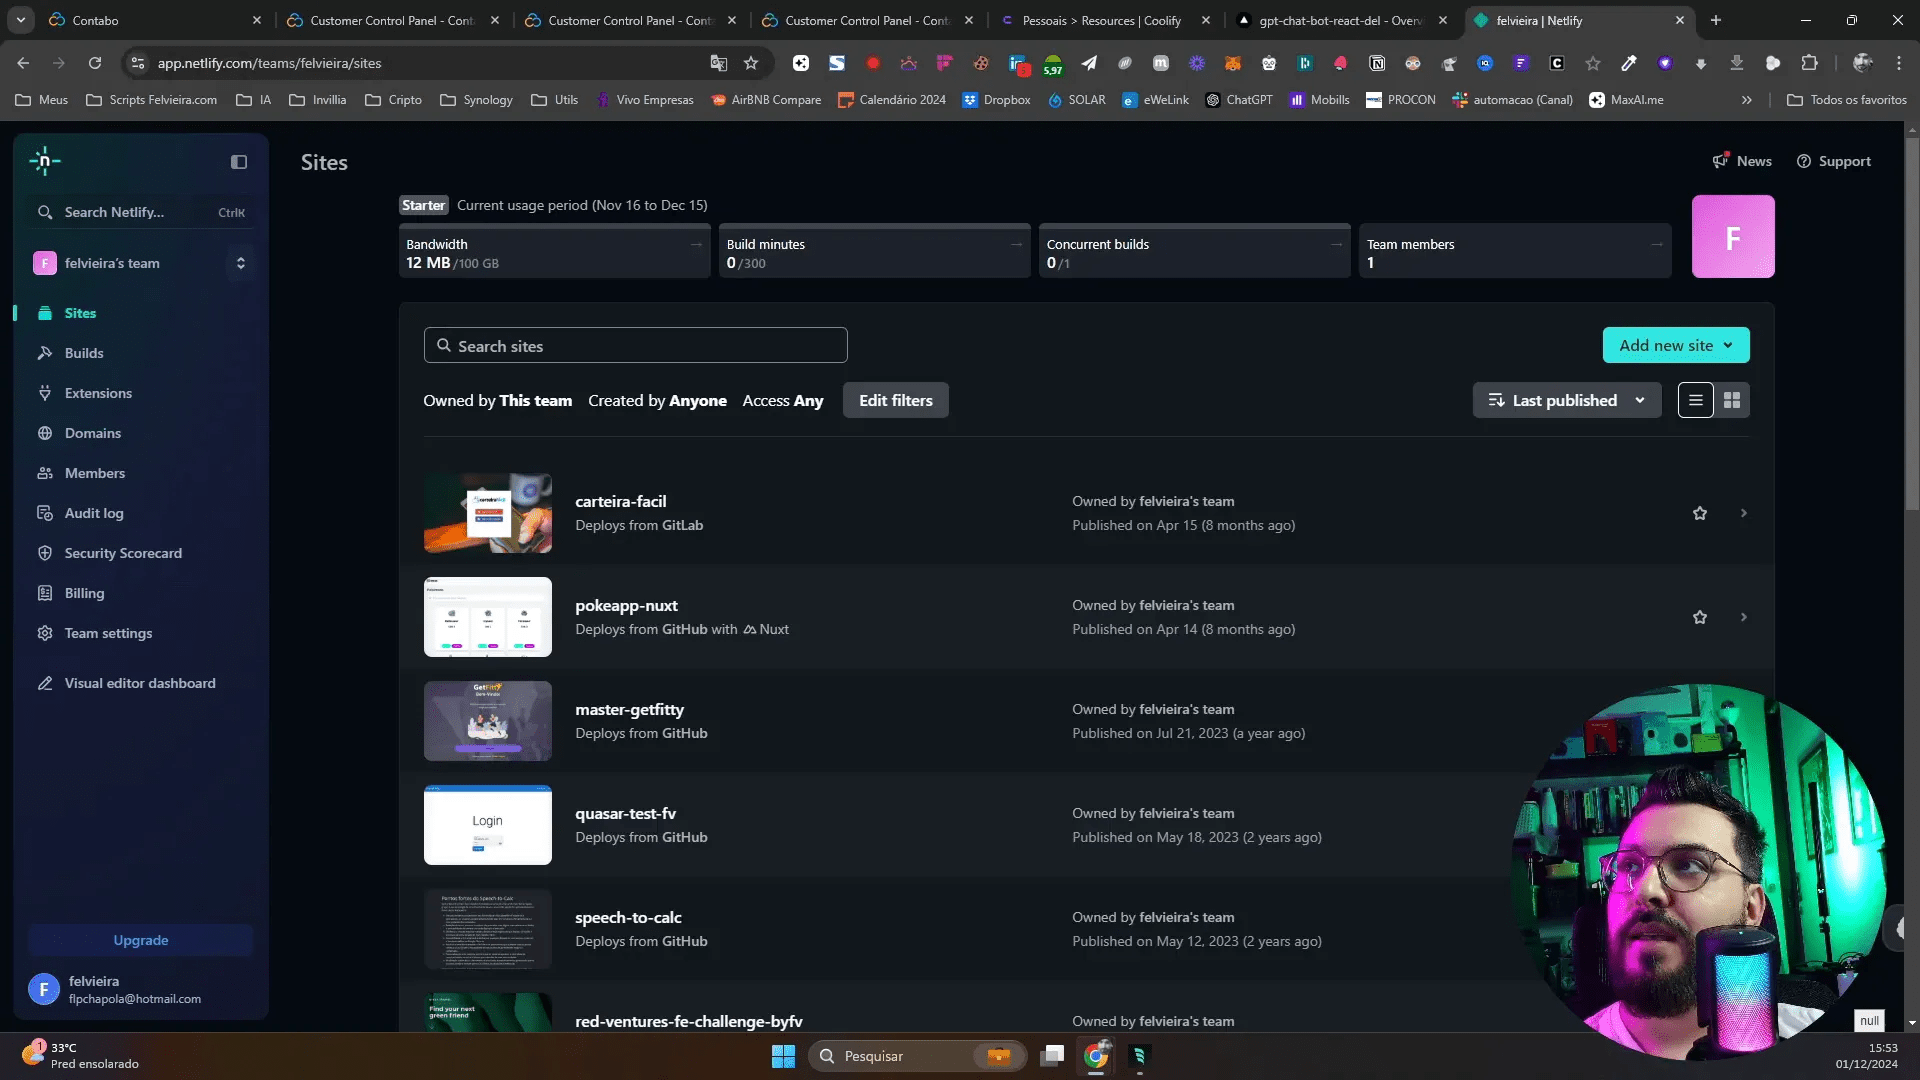Screen dimensions: 1920x1080
Task: Open Support in the top bar
Action: (x=1833, y=161)
